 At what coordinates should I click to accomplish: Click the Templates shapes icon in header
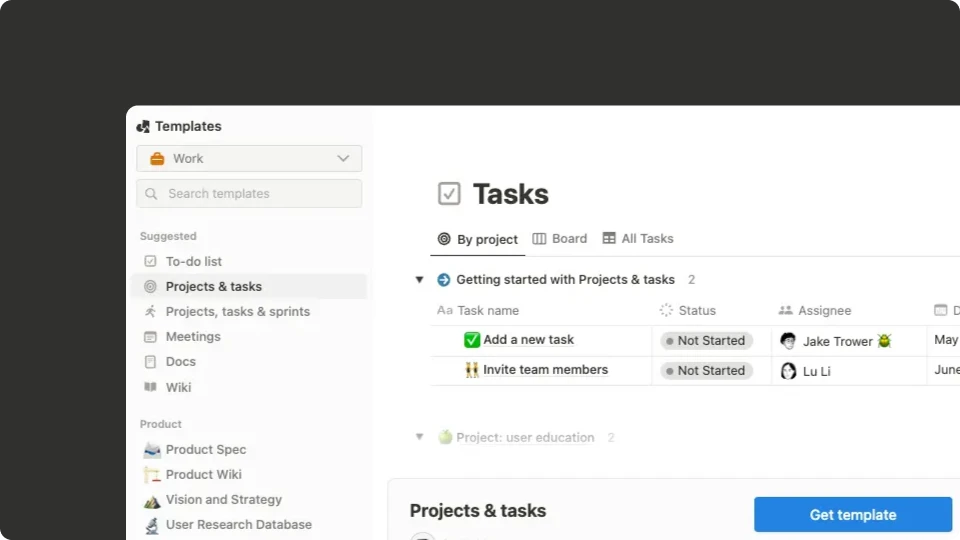[143, 126]
